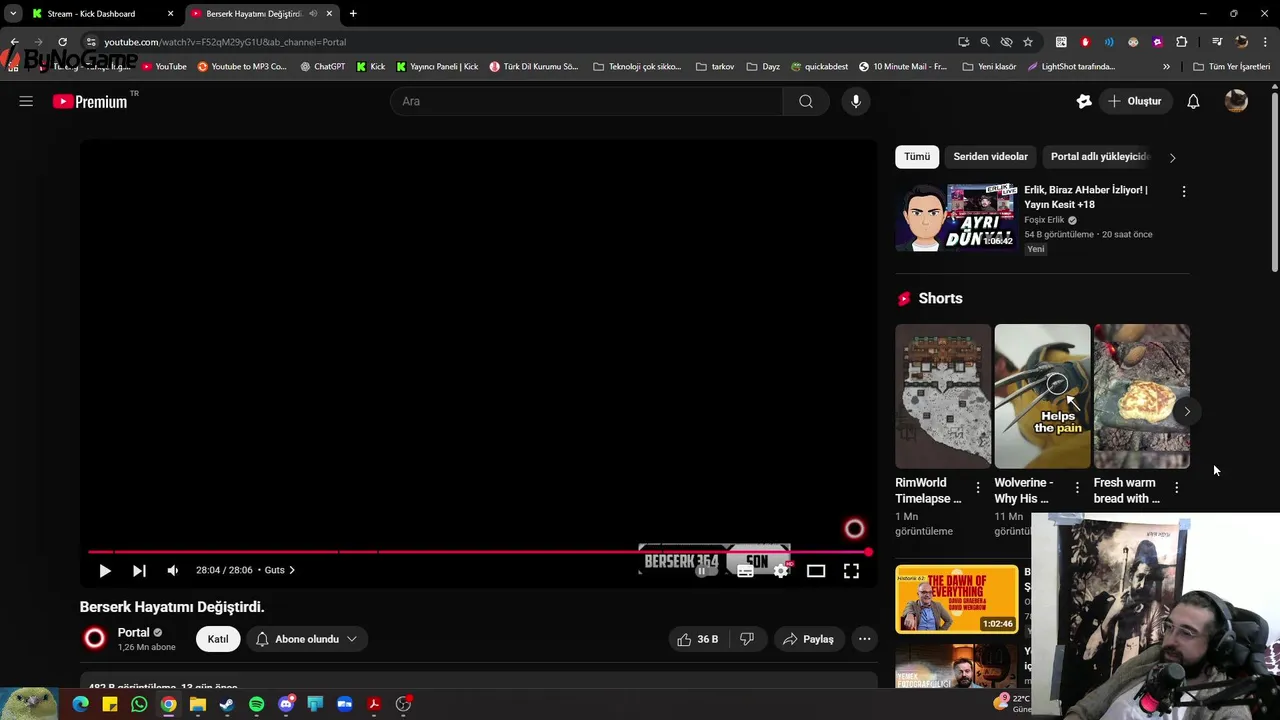Focus the Ara search field
This screenshot has height=720, width=1280.
click(586, 101)
